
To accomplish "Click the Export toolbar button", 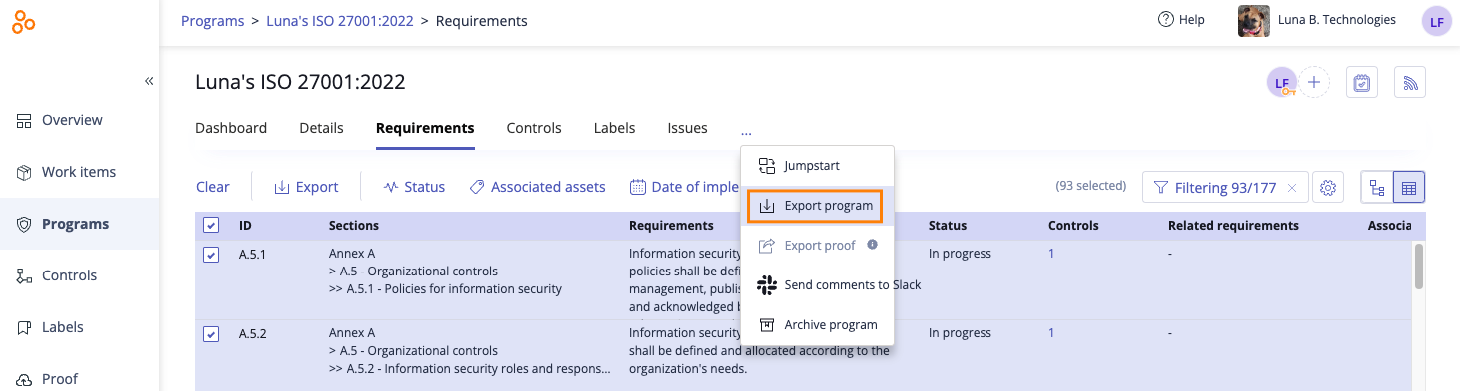I will (306, 187).
